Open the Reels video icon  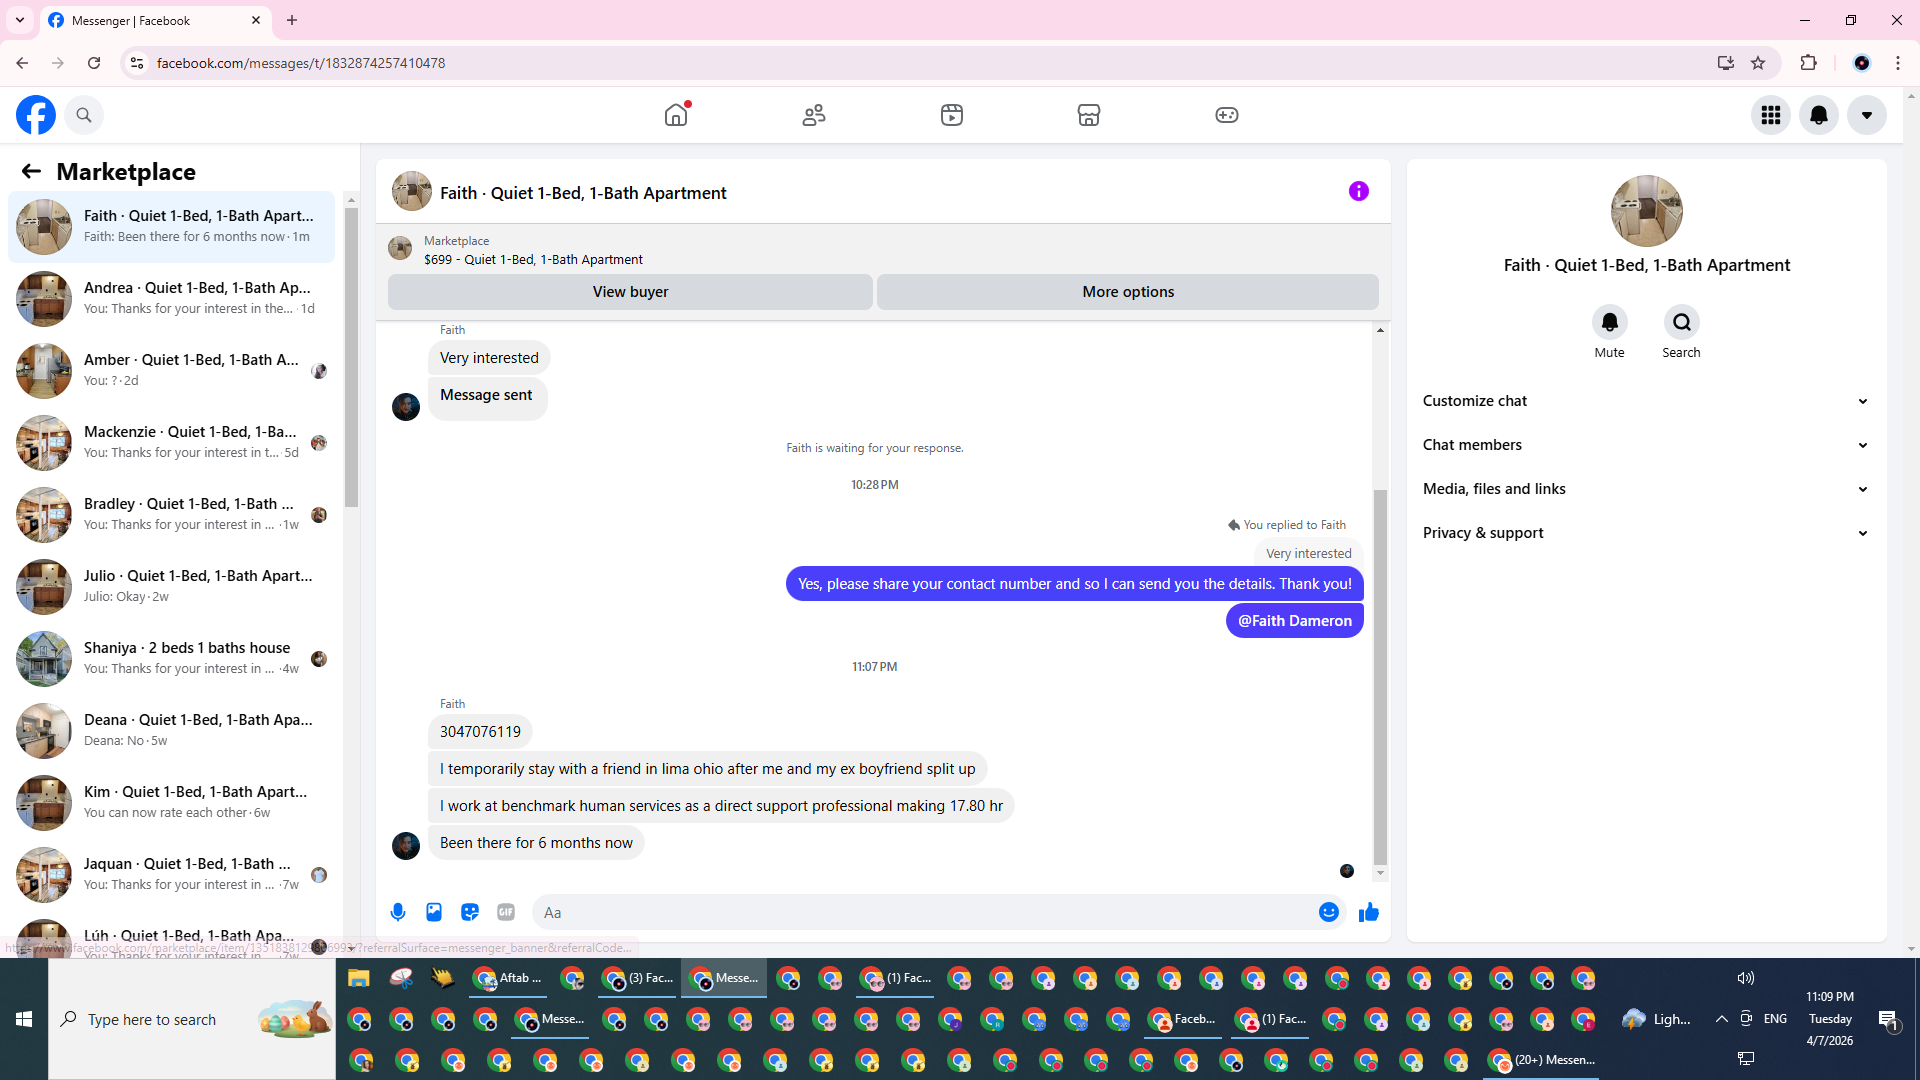click(952, 115)
